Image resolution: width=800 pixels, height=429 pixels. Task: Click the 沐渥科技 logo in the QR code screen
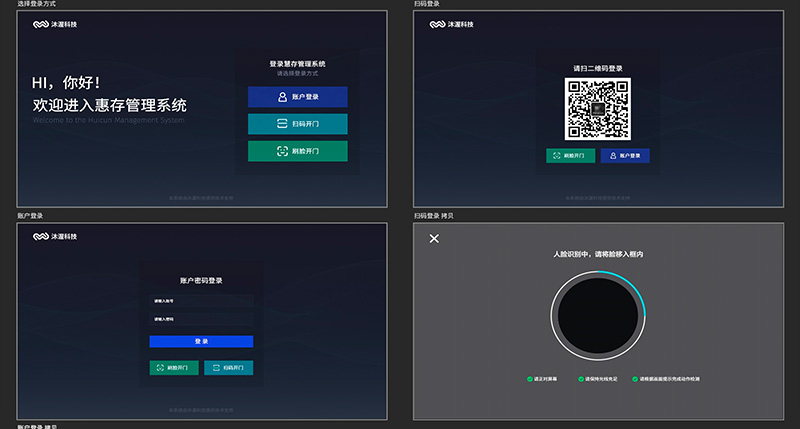tap(452, 24)
